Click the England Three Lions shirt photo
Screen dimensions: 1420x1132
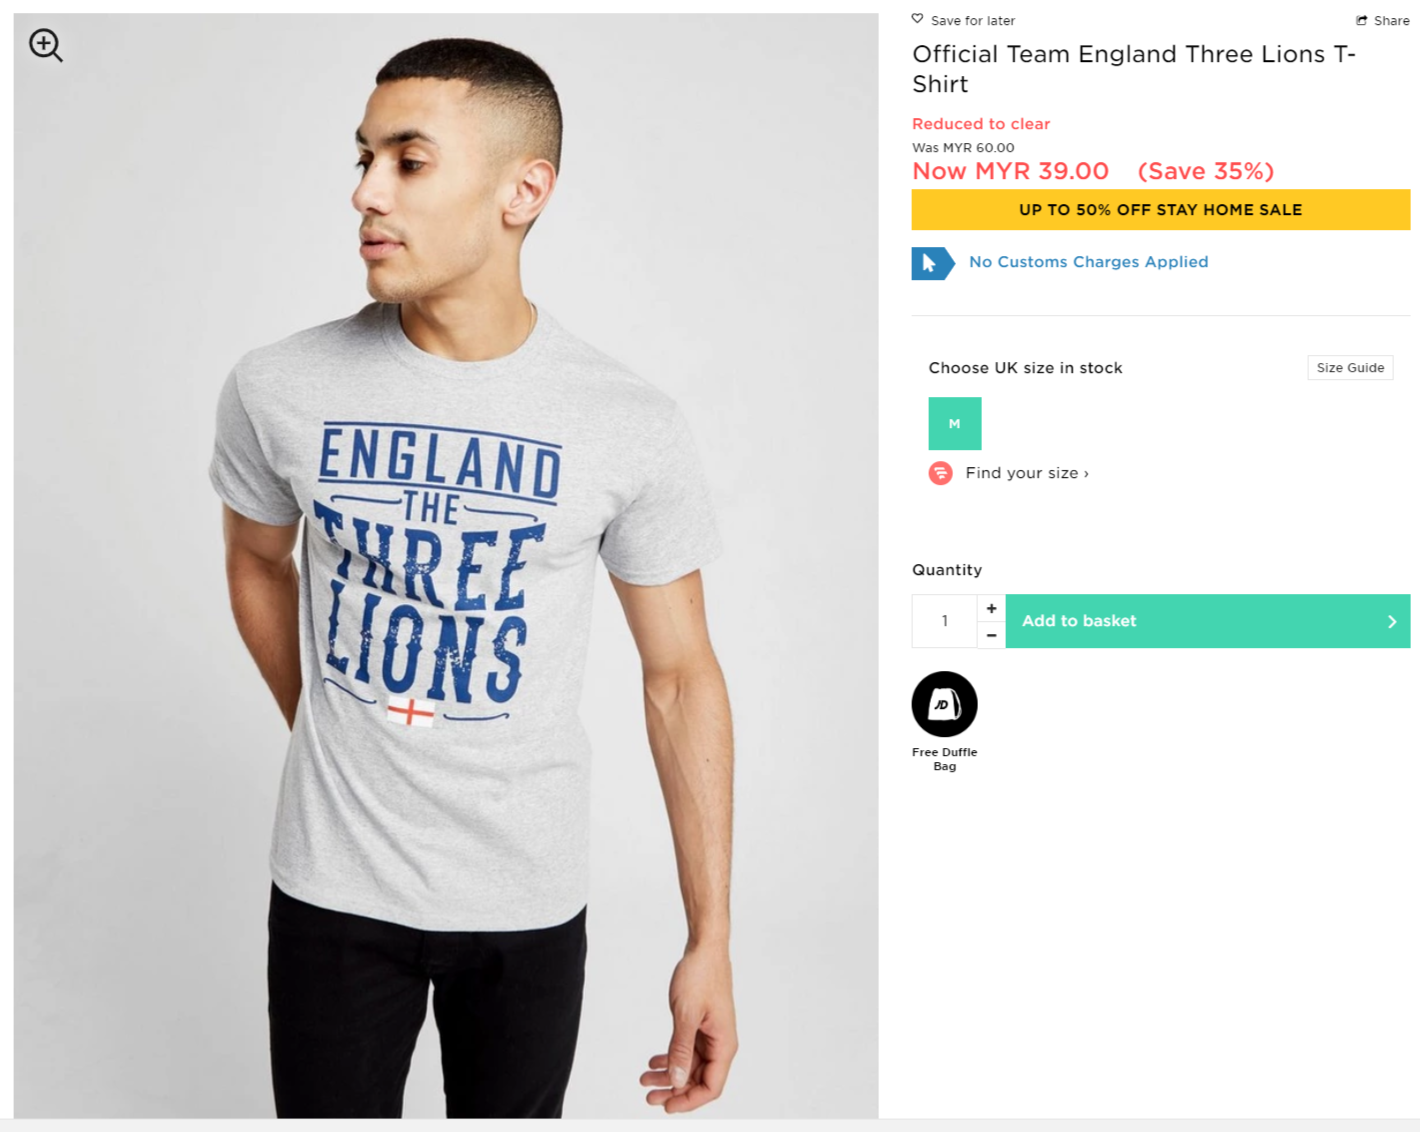pos(445,600)
